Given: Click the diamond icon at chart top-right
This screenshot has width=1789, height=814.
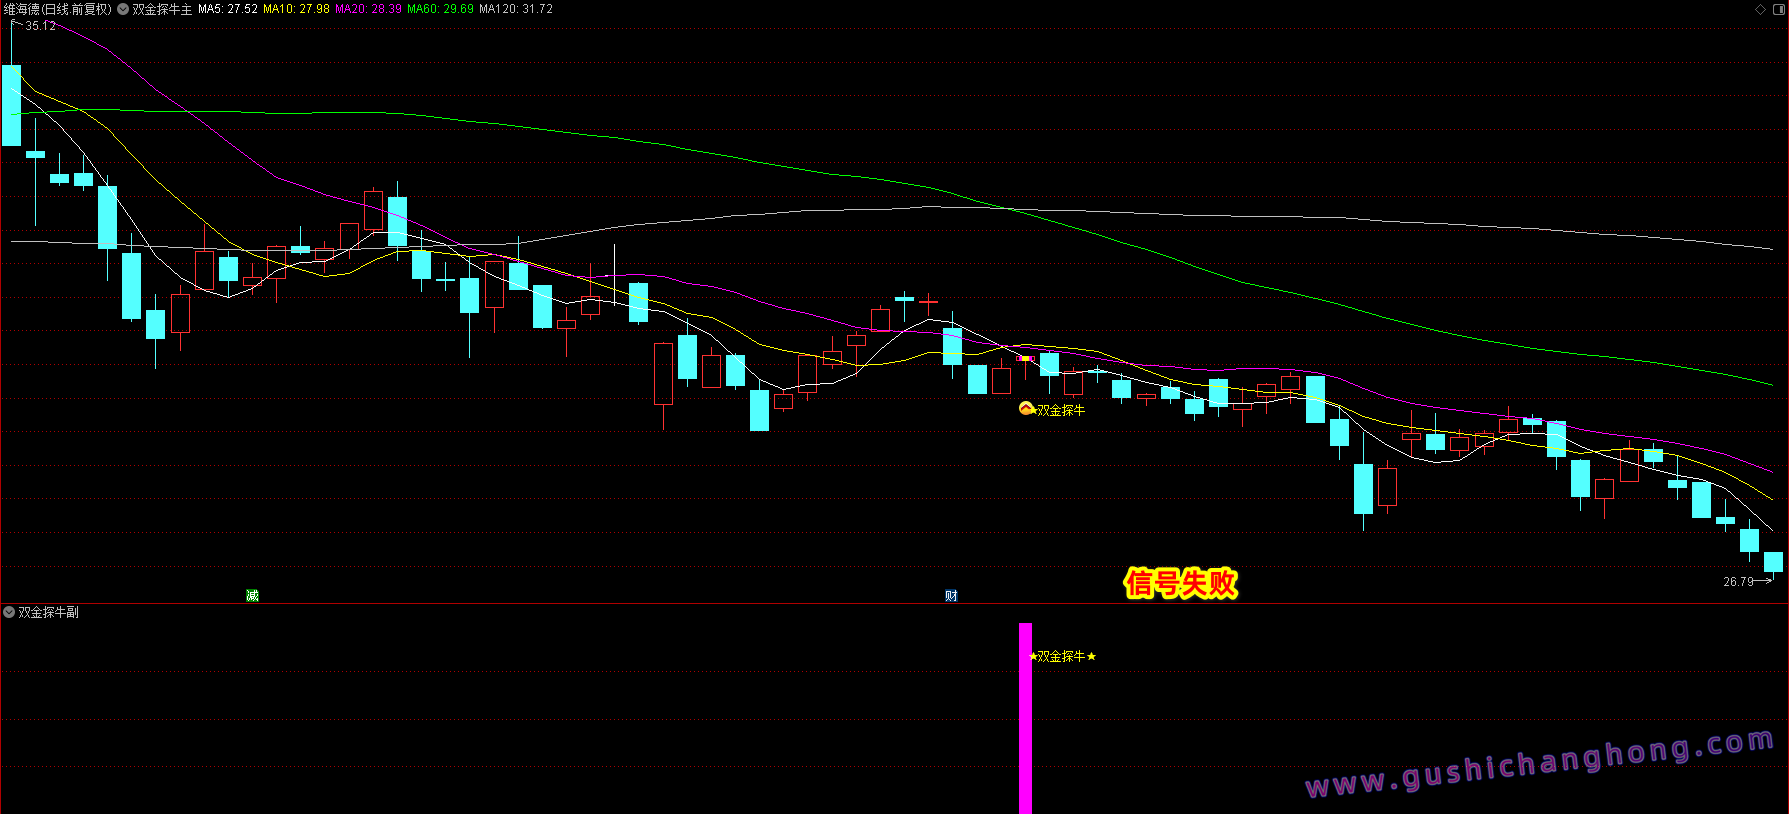Looking at the screenshot, I should (1760, 9).
